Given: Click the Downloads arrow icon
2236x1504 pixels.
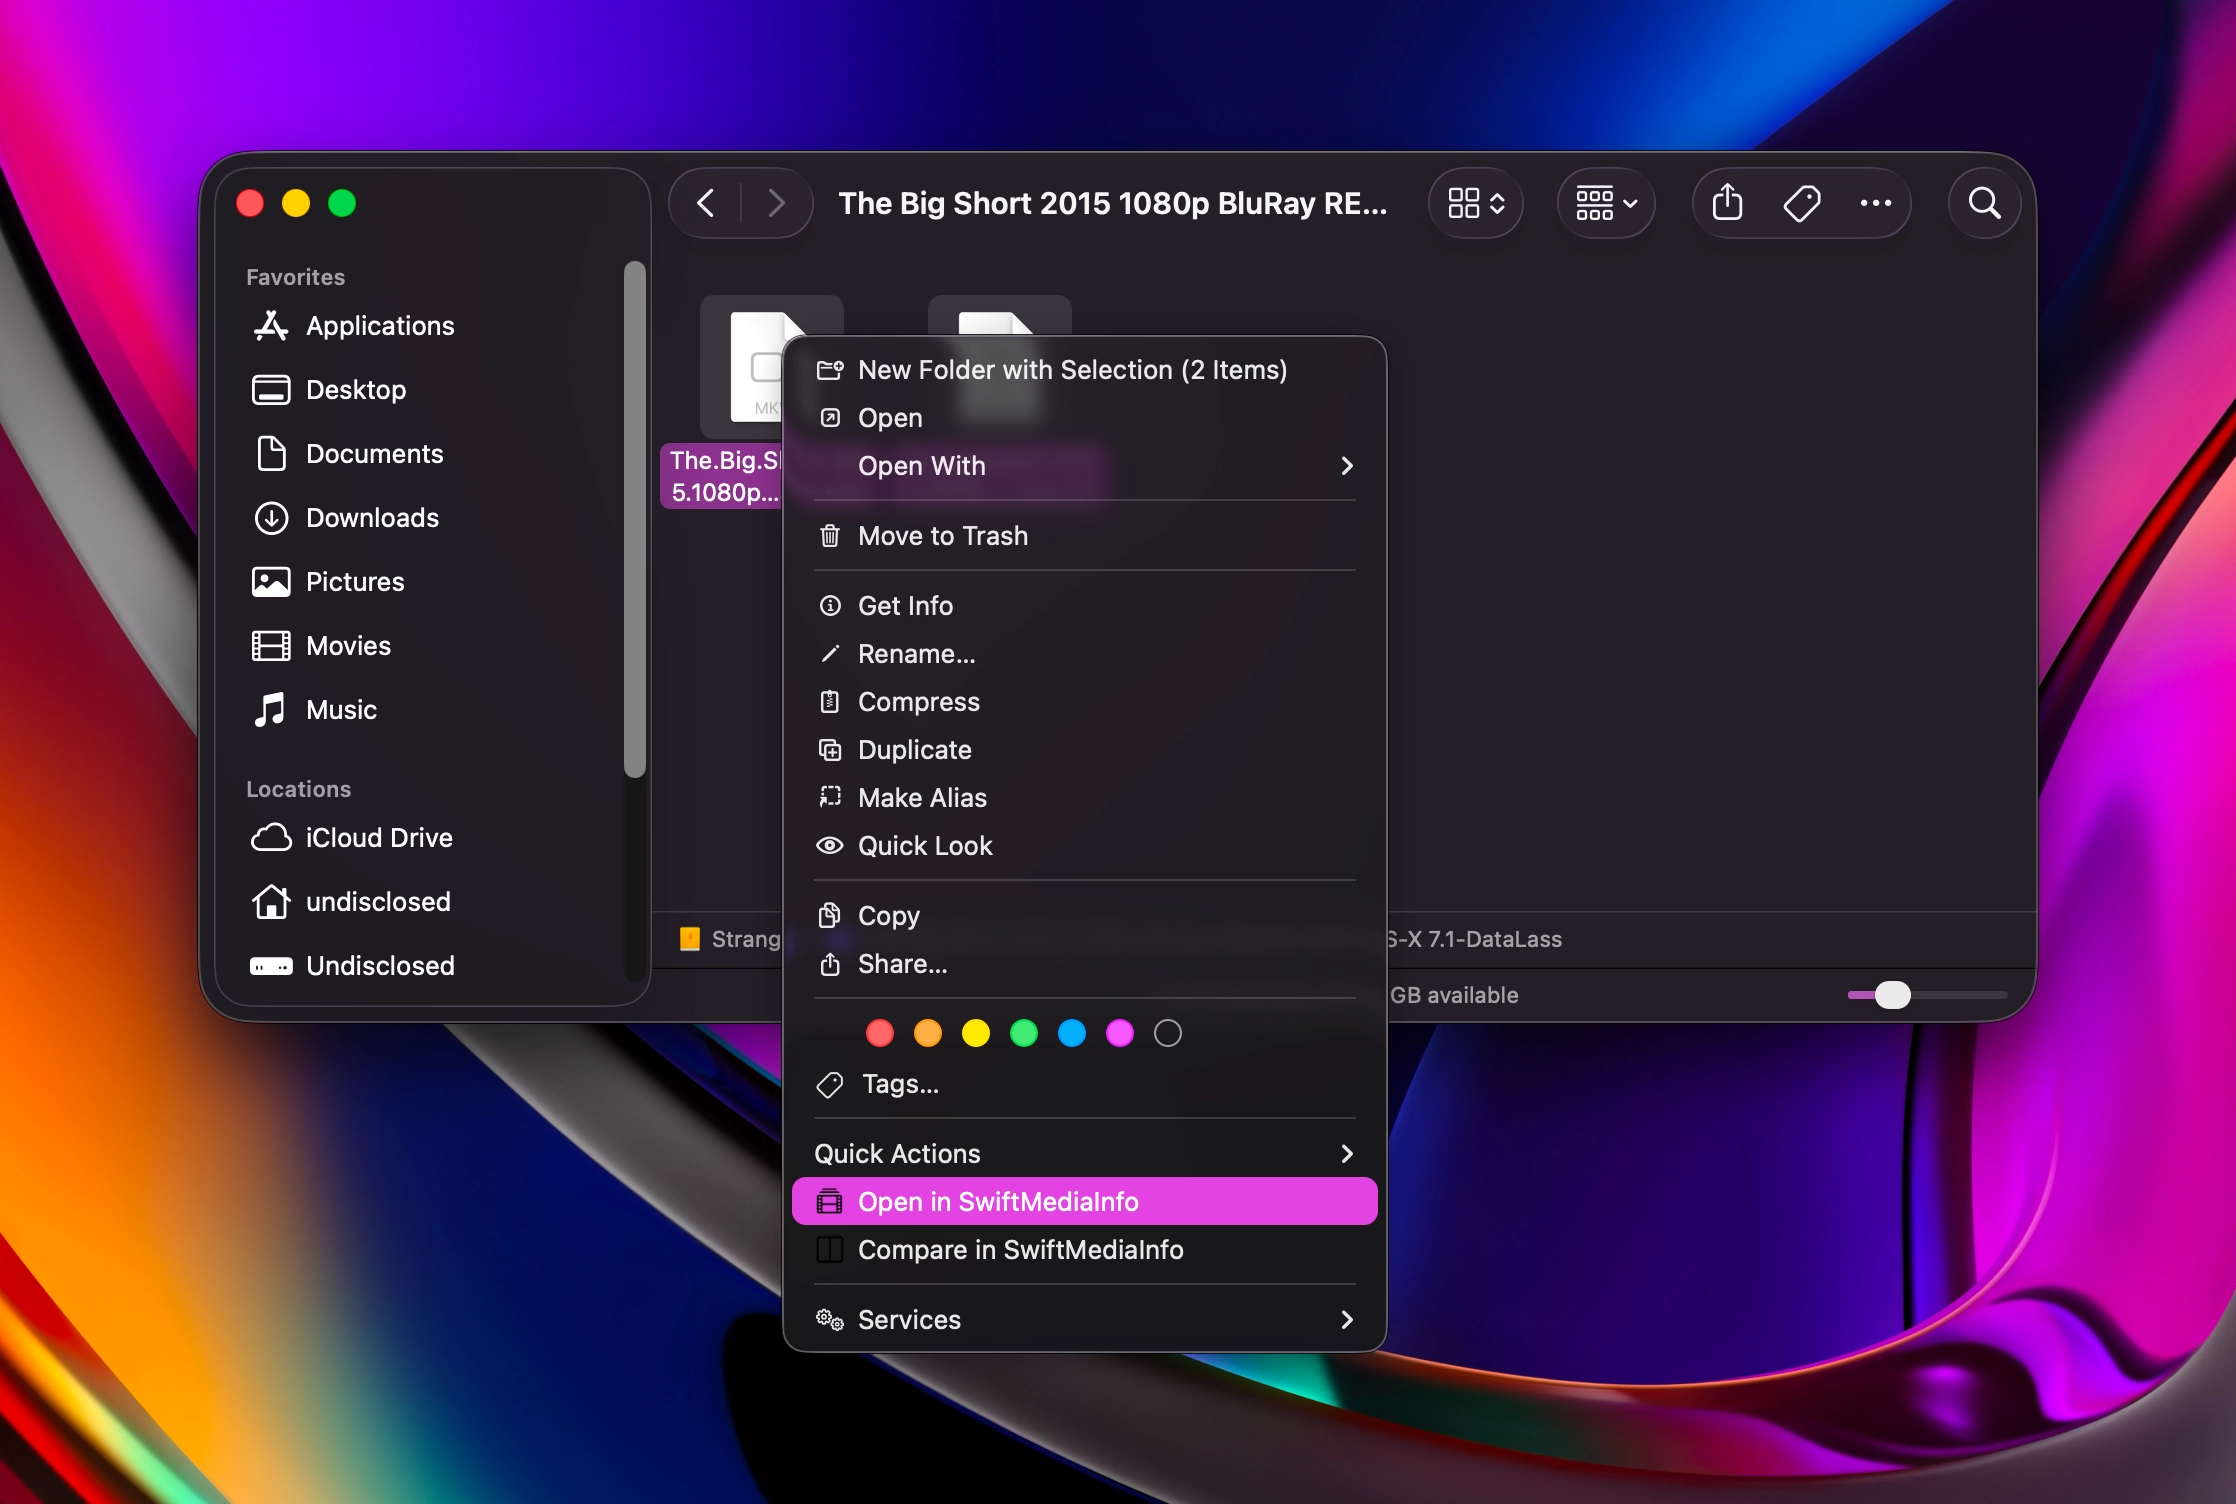Looking at the screenshot, I should tap(271, 518).
